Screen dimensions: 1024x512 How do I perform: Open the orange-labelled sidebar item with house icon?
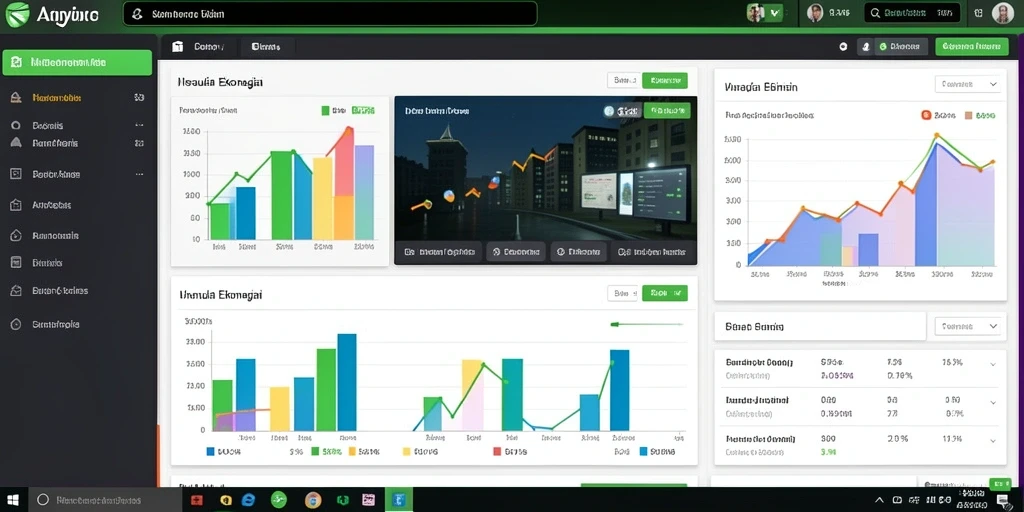pos(77,98)
